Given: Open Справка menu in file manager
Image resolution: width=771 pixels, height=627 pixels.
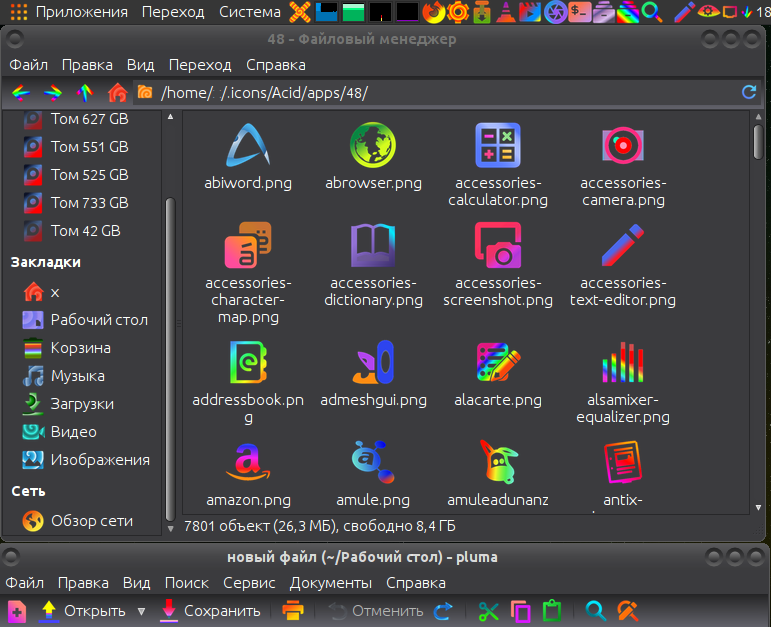Looking at the screenshot, I should pos(276,65).
